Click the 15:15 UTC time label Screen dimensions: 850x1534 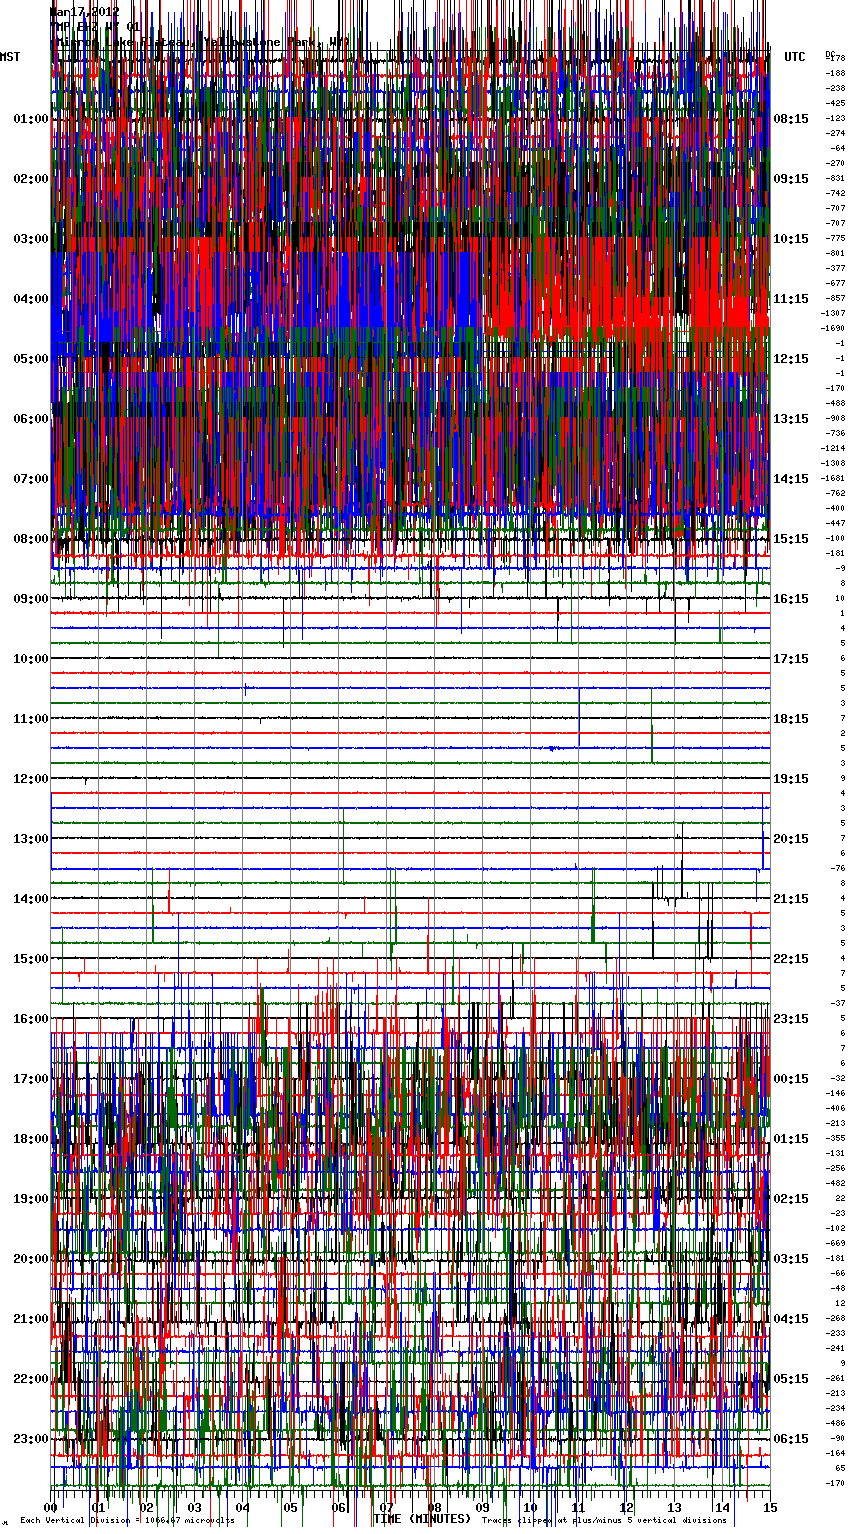click(x=791, y=539)
